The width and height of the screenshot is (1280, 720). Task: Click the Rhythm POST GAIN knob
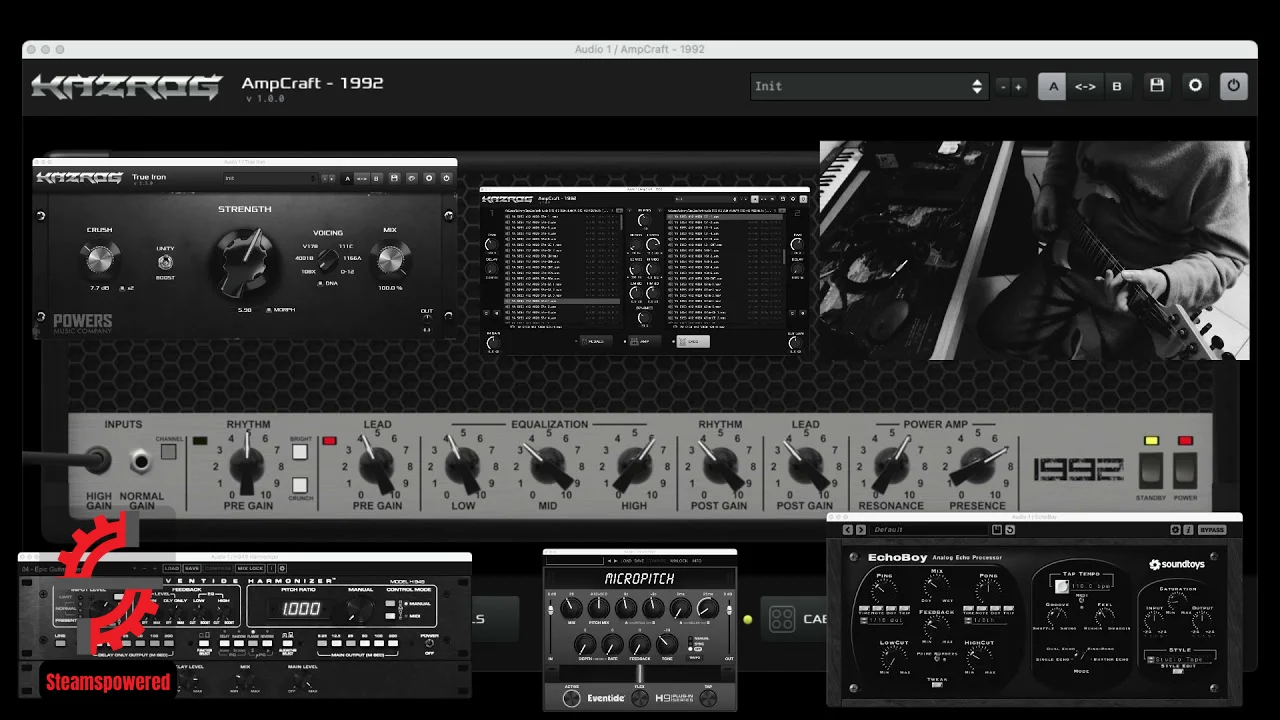coord(719,466)
